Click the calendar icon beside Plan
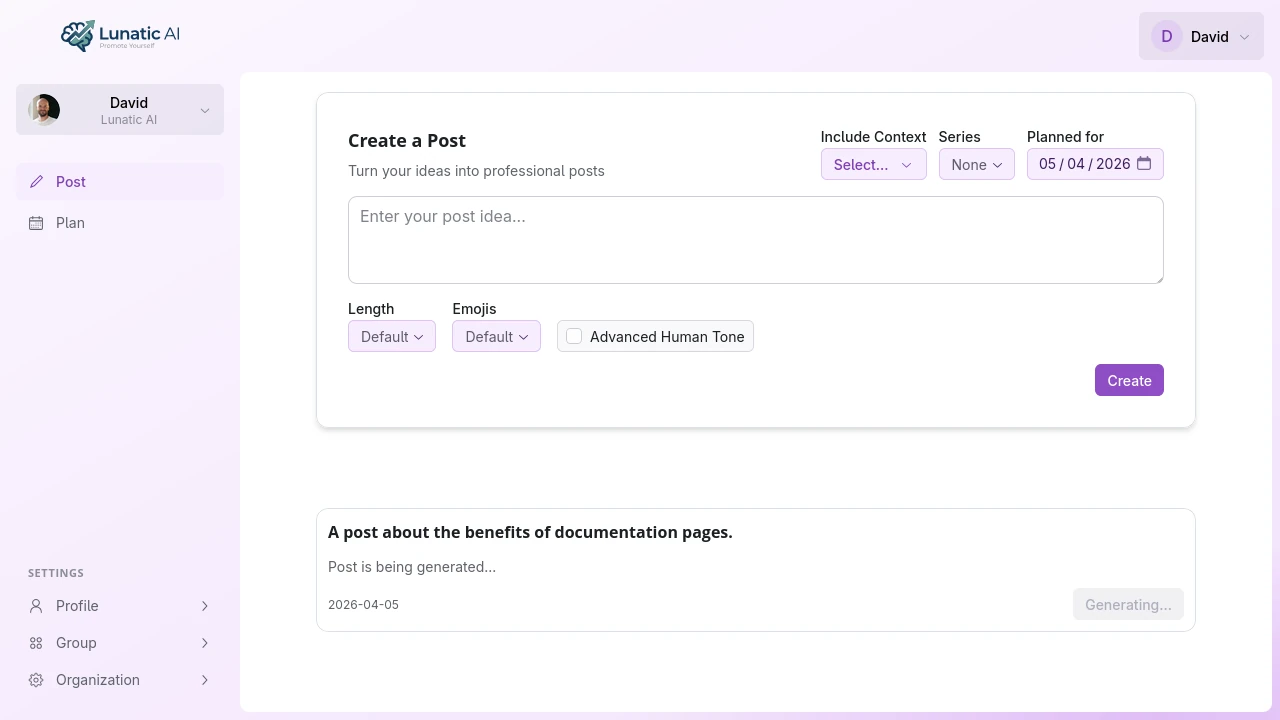The image size is (1280, 720). coord(36,222)
